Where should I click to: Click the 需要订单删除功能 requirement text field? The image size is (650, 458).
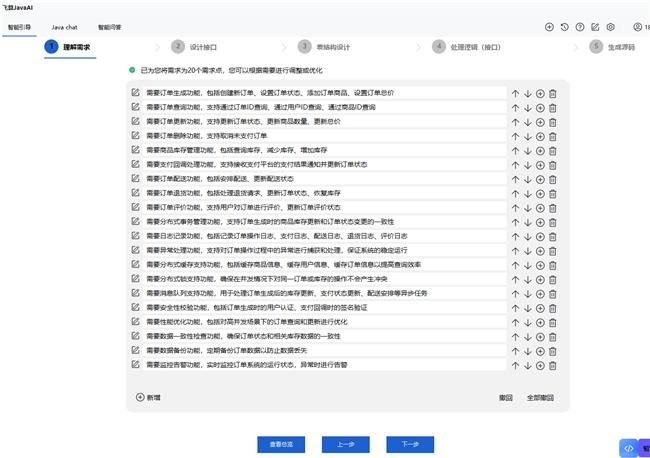[324, 136]
